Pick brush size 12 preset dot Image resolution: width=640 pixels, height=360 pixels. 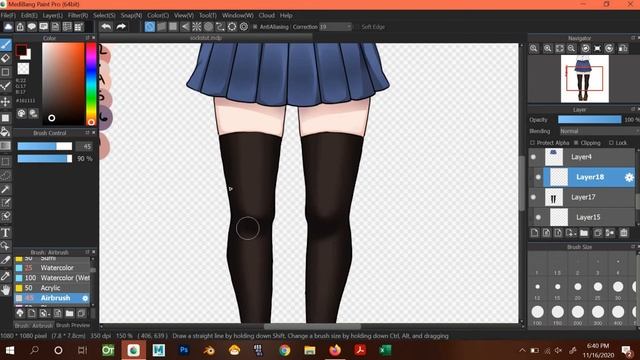coord(538,287)
